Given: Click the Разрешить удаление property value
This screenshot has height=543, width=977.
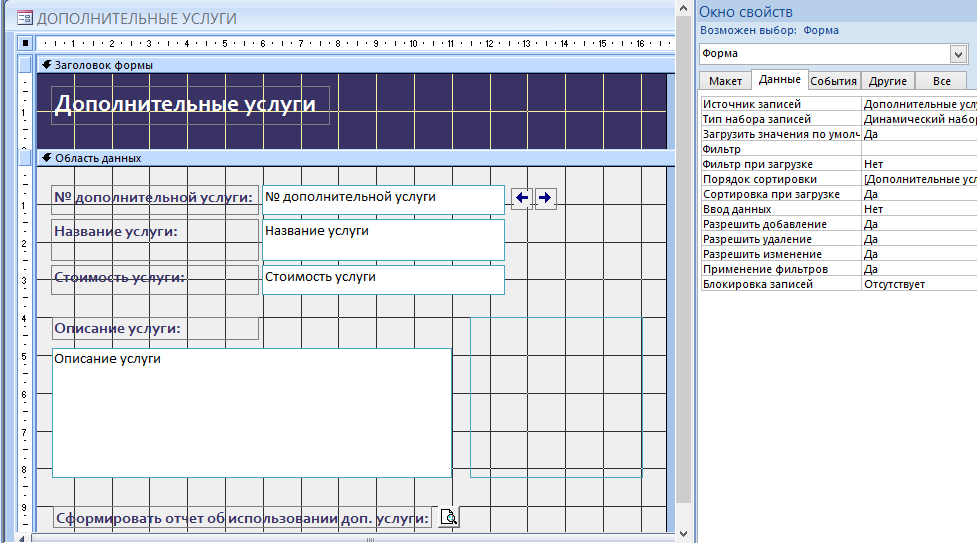Looking at the screenshot, I should point(918,239).
